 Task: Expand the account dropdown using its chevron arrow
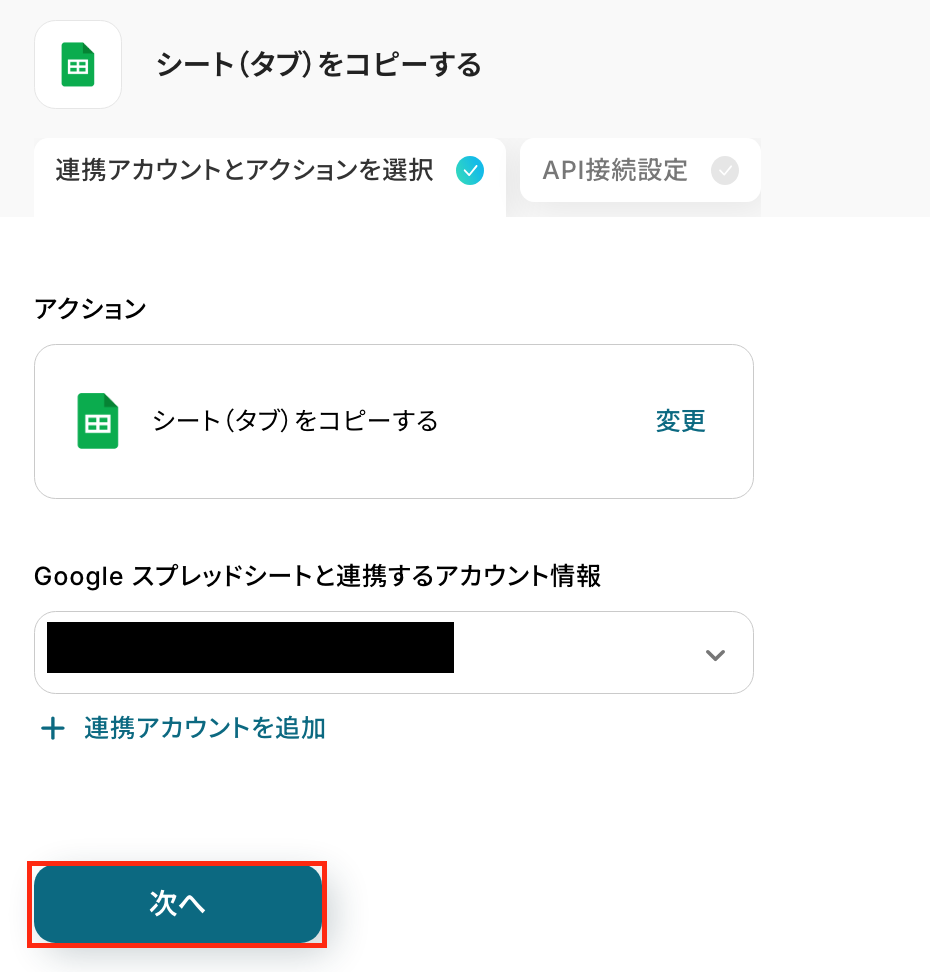(715, 655)
